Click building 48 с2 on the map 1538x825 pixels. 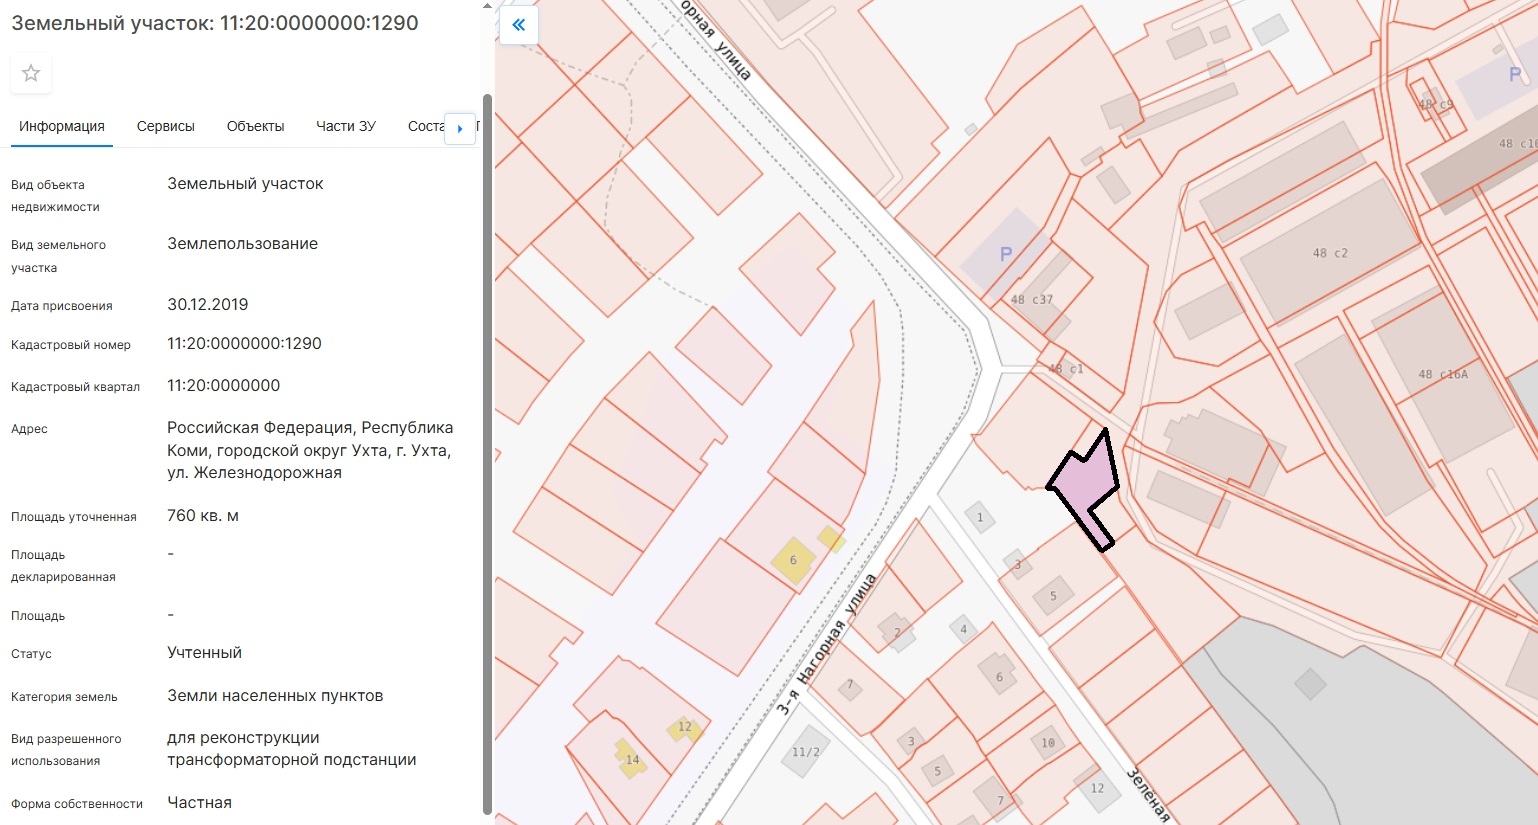(1329, 253)
